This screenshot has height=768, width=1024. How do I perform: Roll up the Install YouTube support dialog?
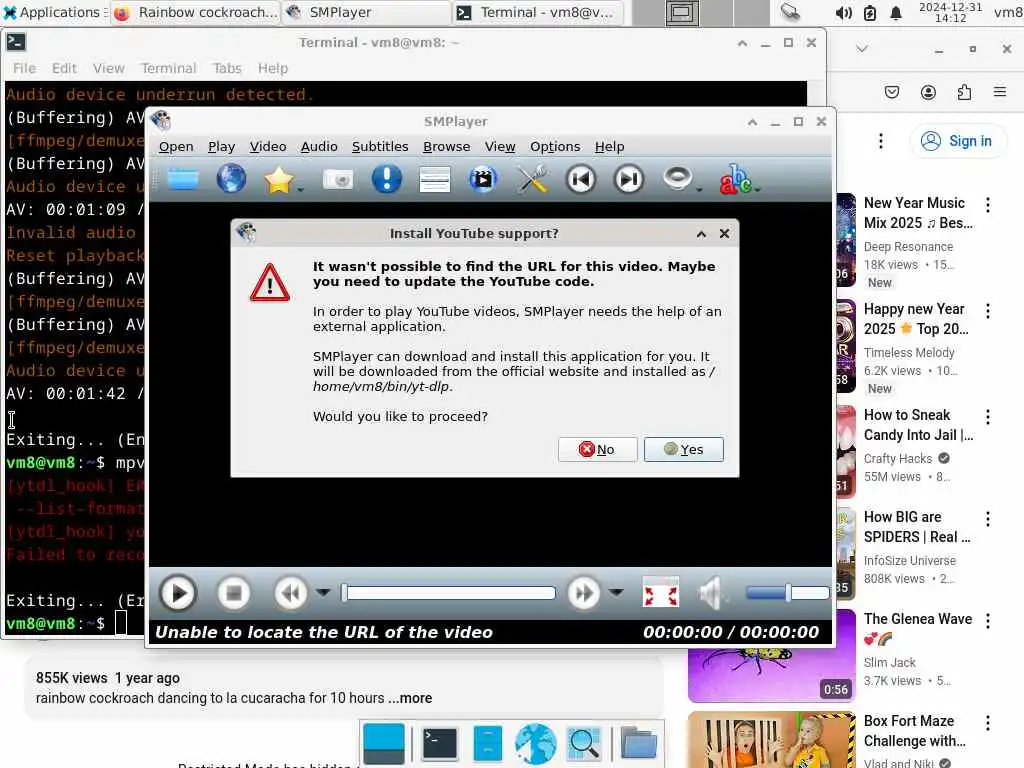[x=701, y=233]
